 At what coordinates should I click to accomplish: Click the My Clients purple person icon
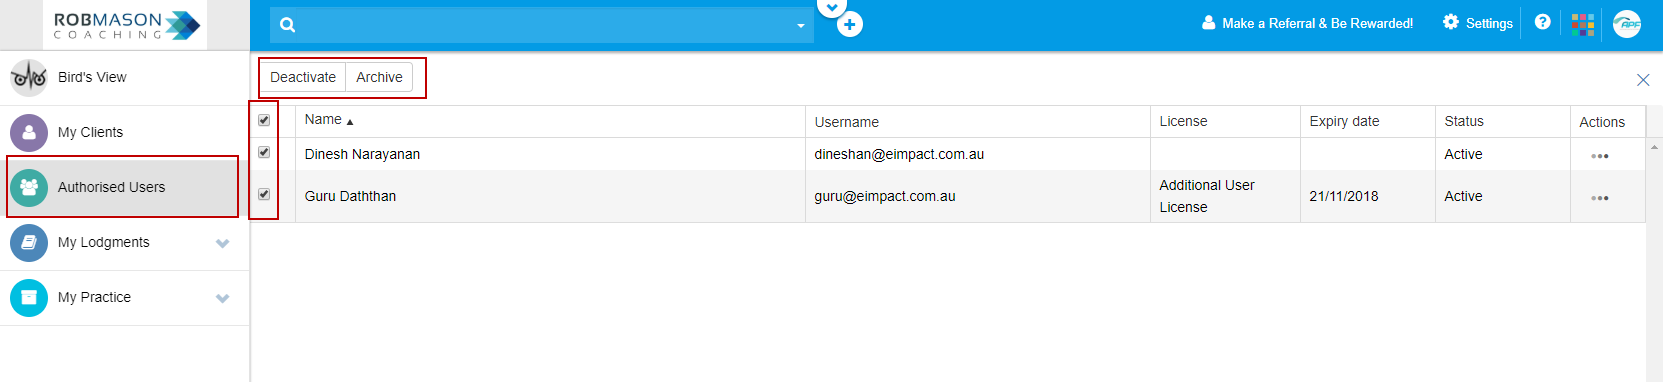point(29,133)
